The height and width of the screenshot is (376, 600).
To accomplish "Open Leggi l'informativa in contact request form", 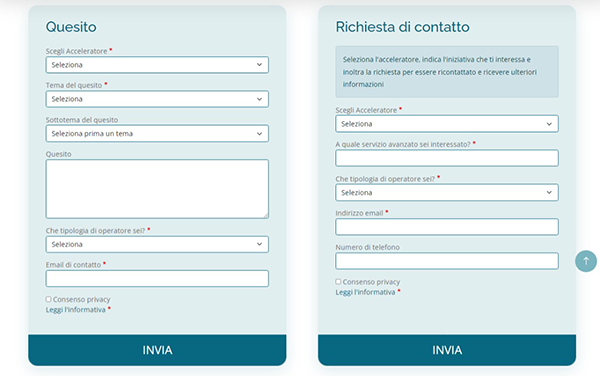I will [x=365, y=292].
